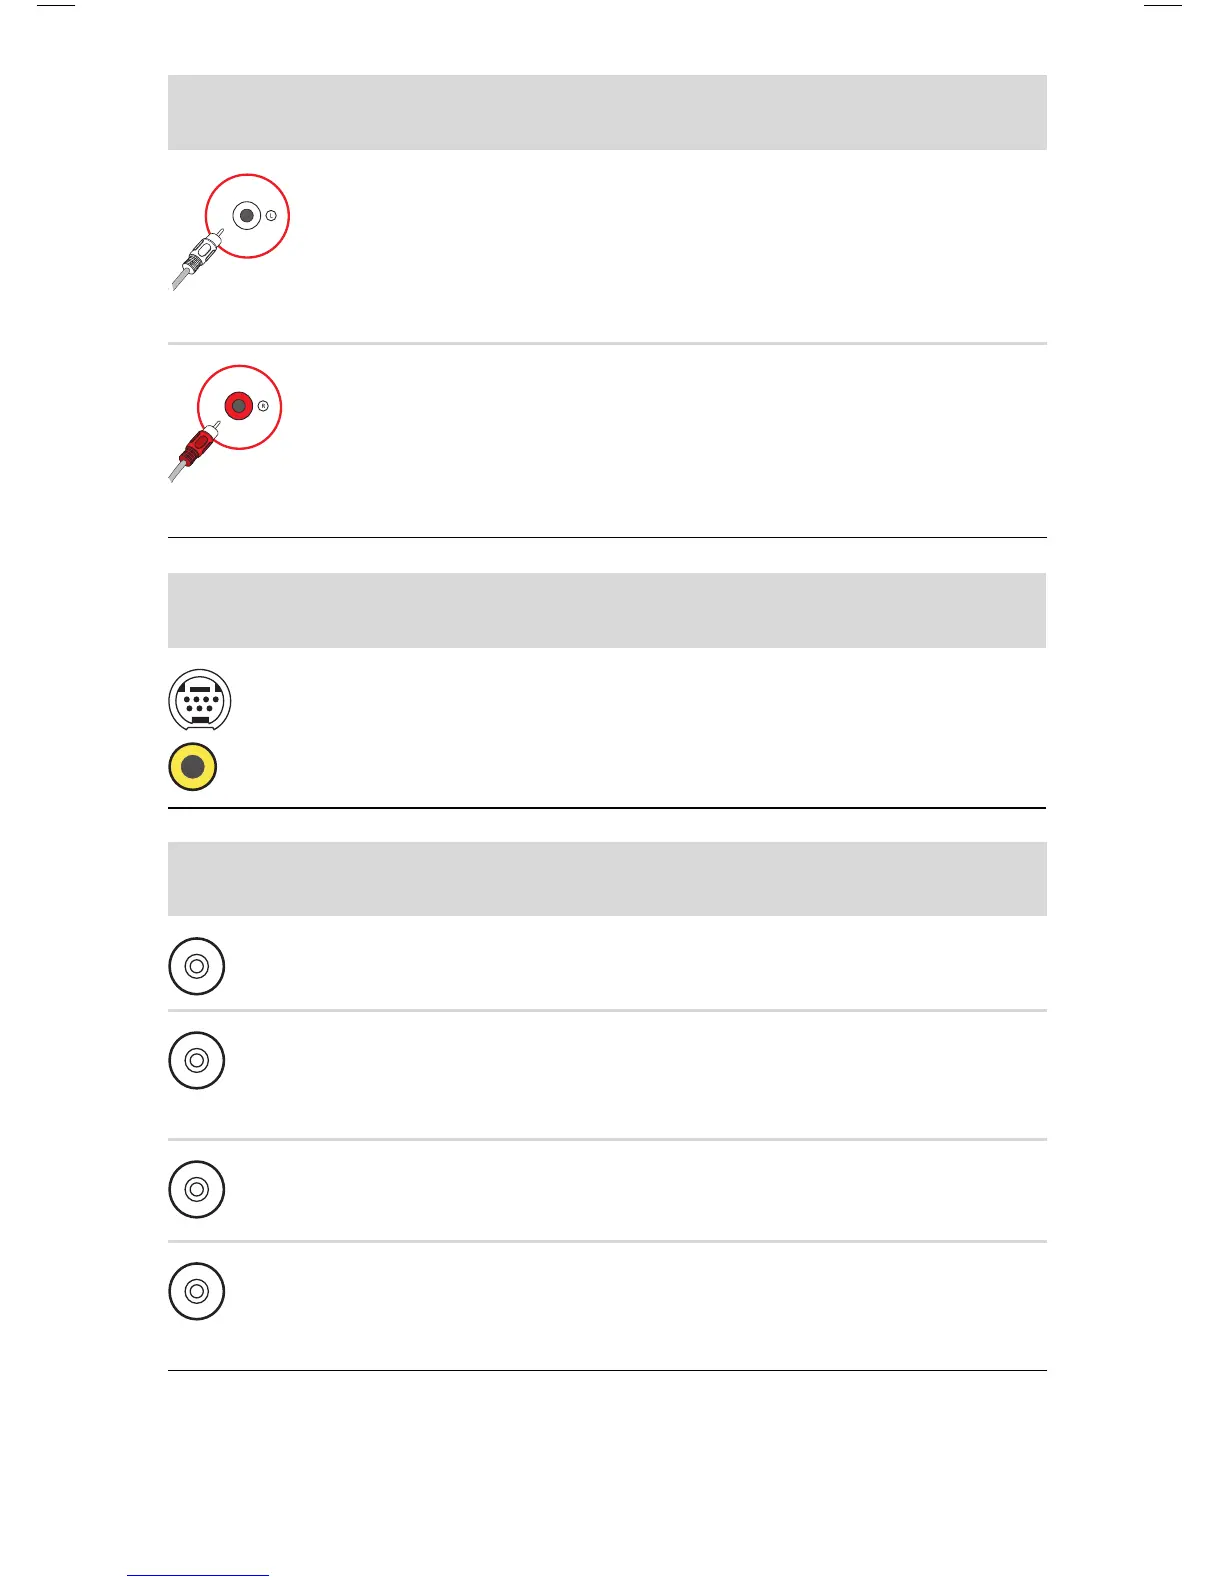
Task: Click the white left-channel audio jack
Action: (x=247, y=215)
